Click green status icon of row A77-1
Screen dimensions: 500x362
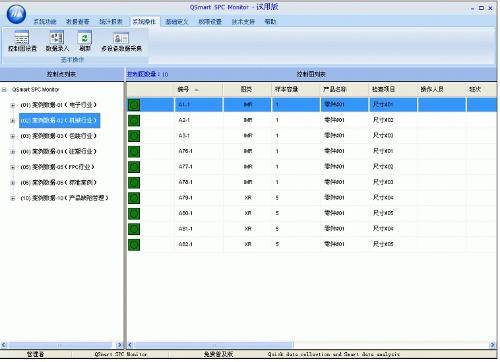click(x=134, y=167)
